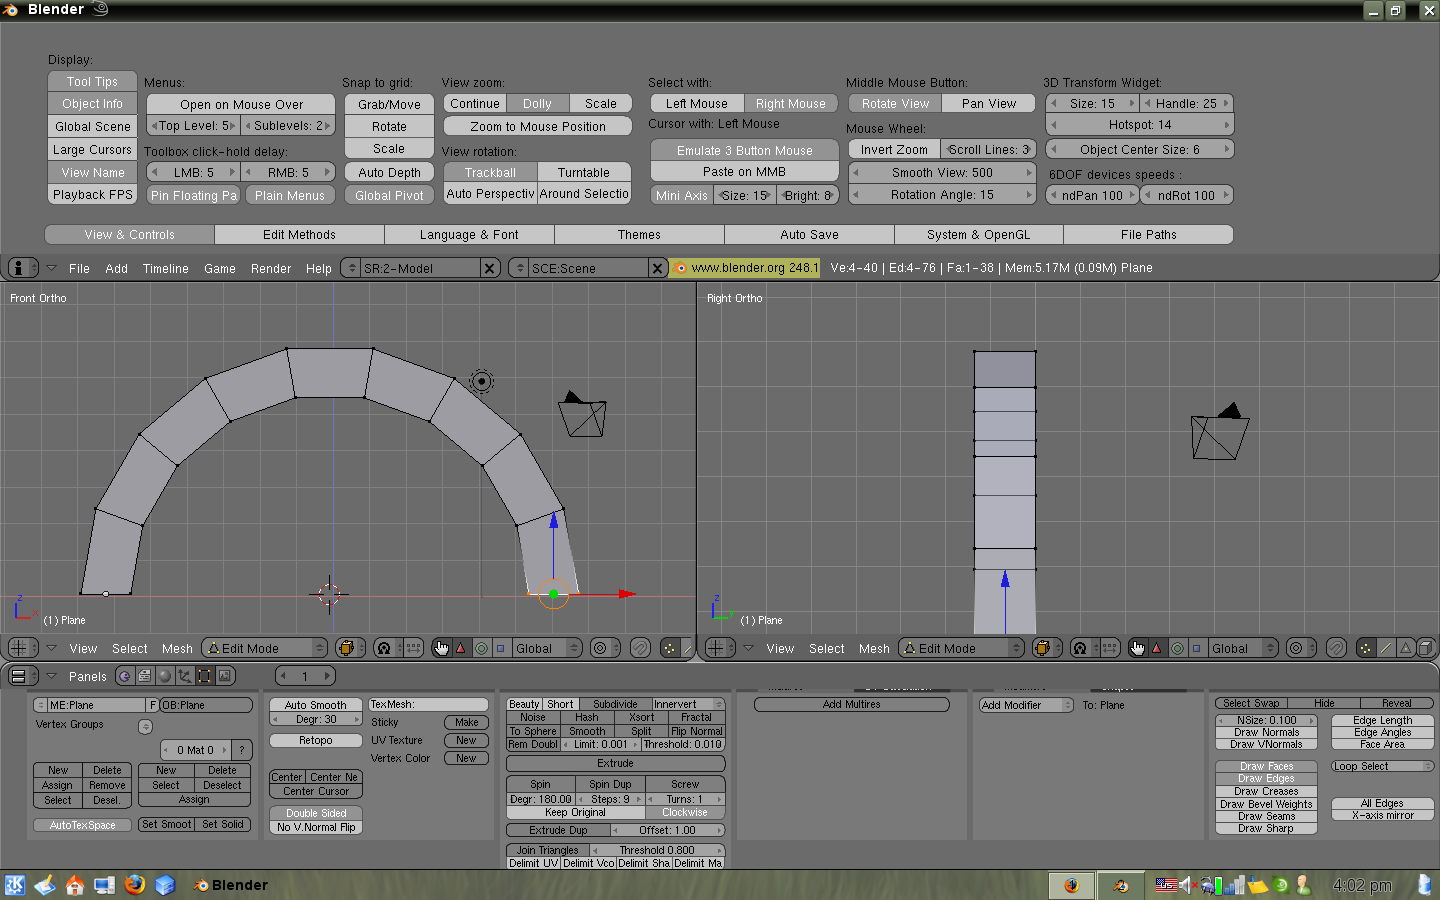Click the Set Smoot button

(166, 825)
